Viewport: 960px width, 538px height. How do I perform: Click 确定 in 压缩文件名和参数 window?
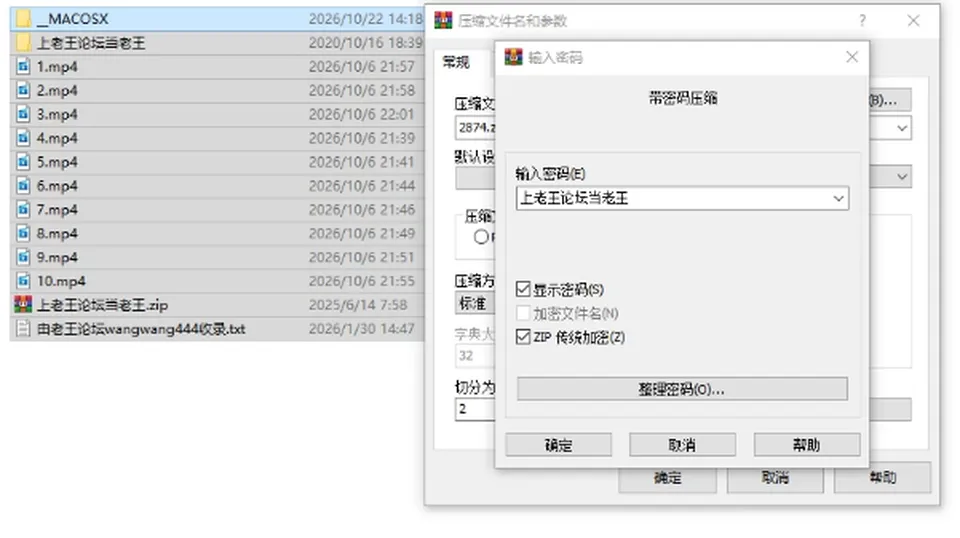pyautogui.click(x=667, y=477)
